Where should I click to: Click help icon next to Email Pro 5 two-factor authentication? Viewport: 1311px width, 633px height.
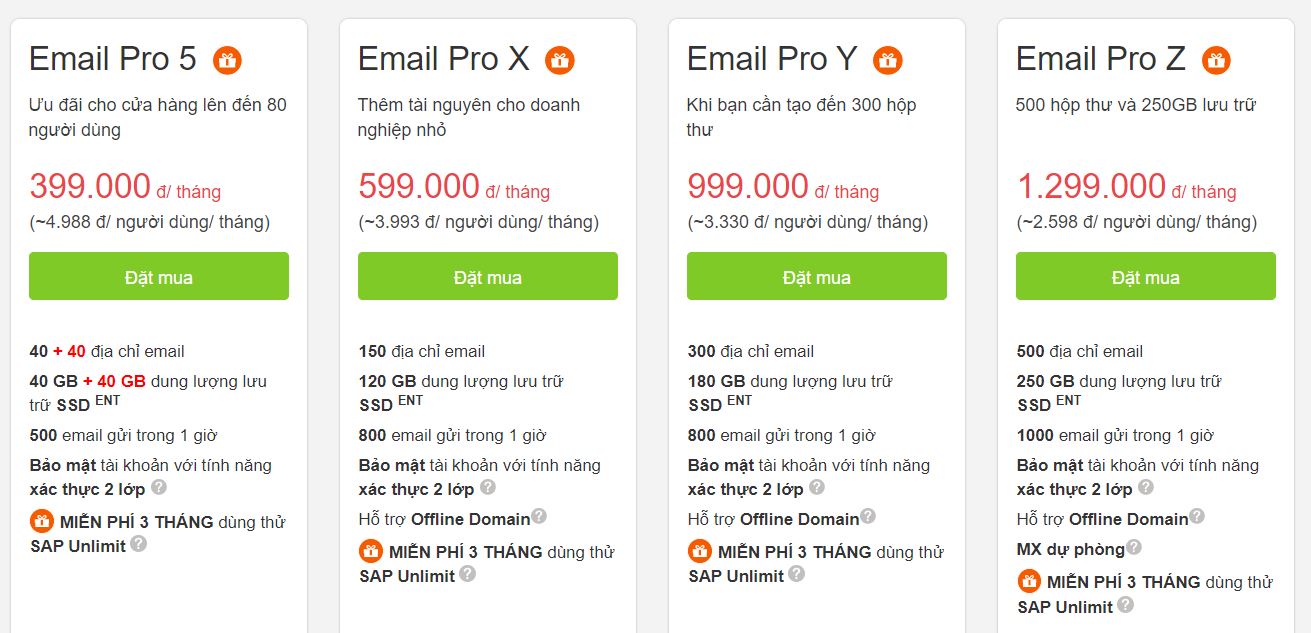(158, 488)
